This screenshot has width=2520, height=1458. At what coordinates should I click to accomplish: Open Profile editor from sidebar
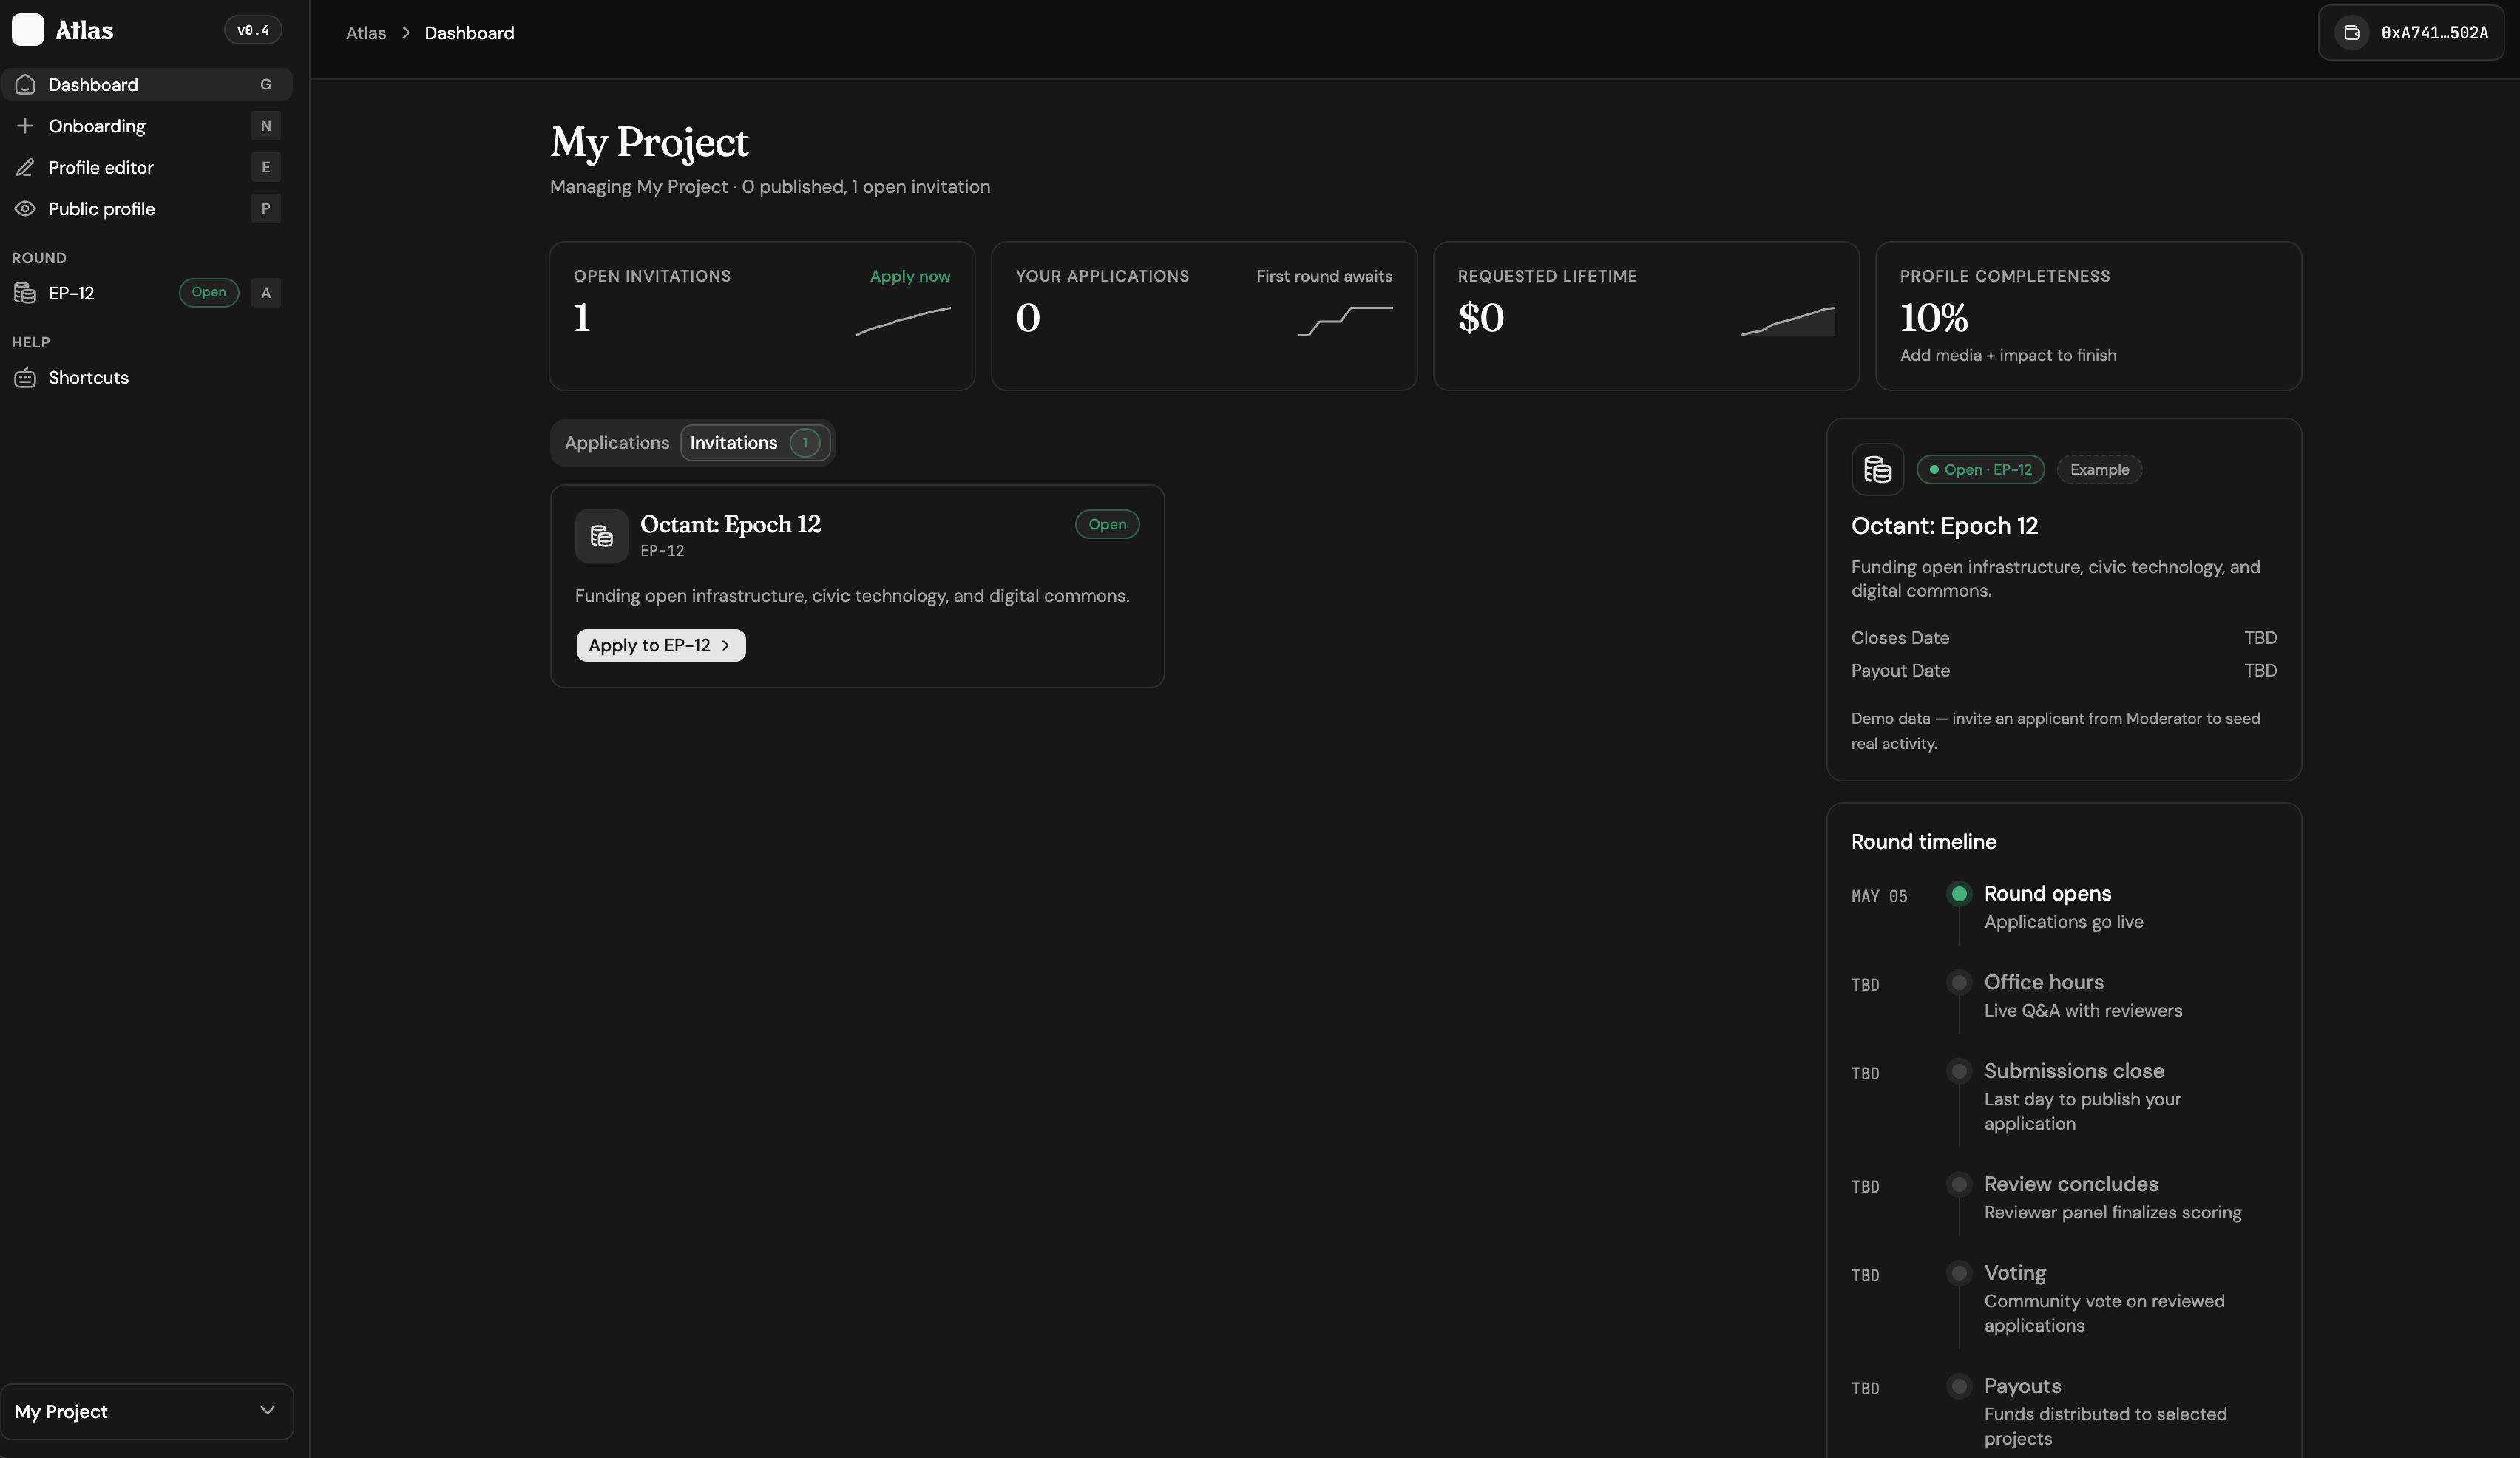[x=147, y=167]
